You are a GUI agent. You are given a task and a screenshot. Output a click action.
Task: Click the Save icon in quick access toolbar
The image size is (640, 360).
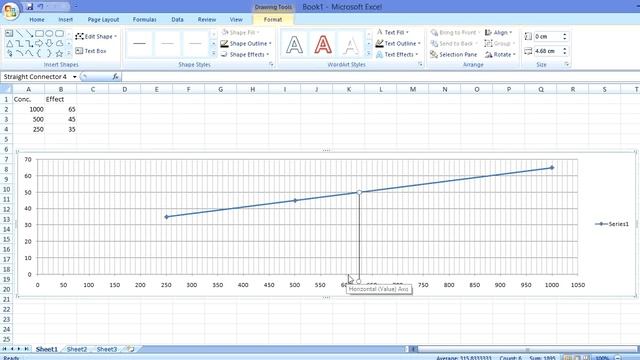(x=30, y=7)
